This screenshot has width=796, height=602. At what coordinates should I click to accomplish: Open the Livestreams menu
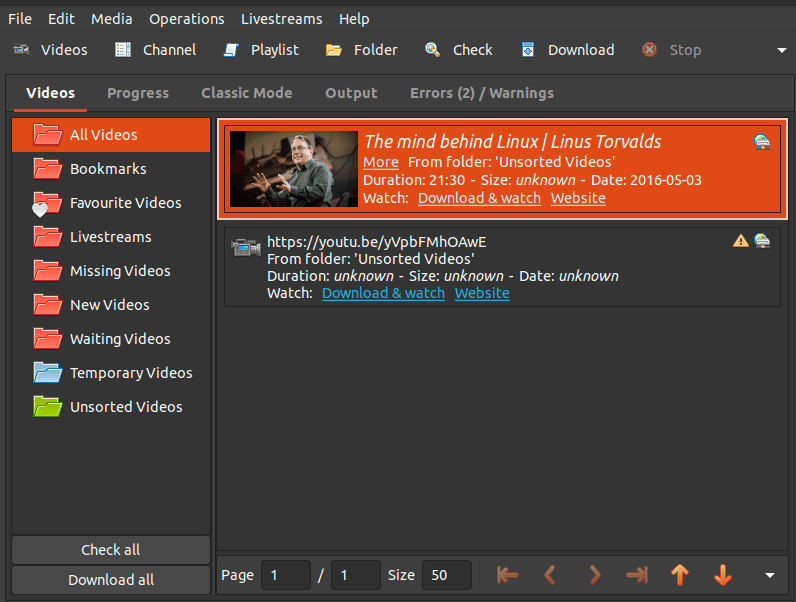tap(281, 19)
